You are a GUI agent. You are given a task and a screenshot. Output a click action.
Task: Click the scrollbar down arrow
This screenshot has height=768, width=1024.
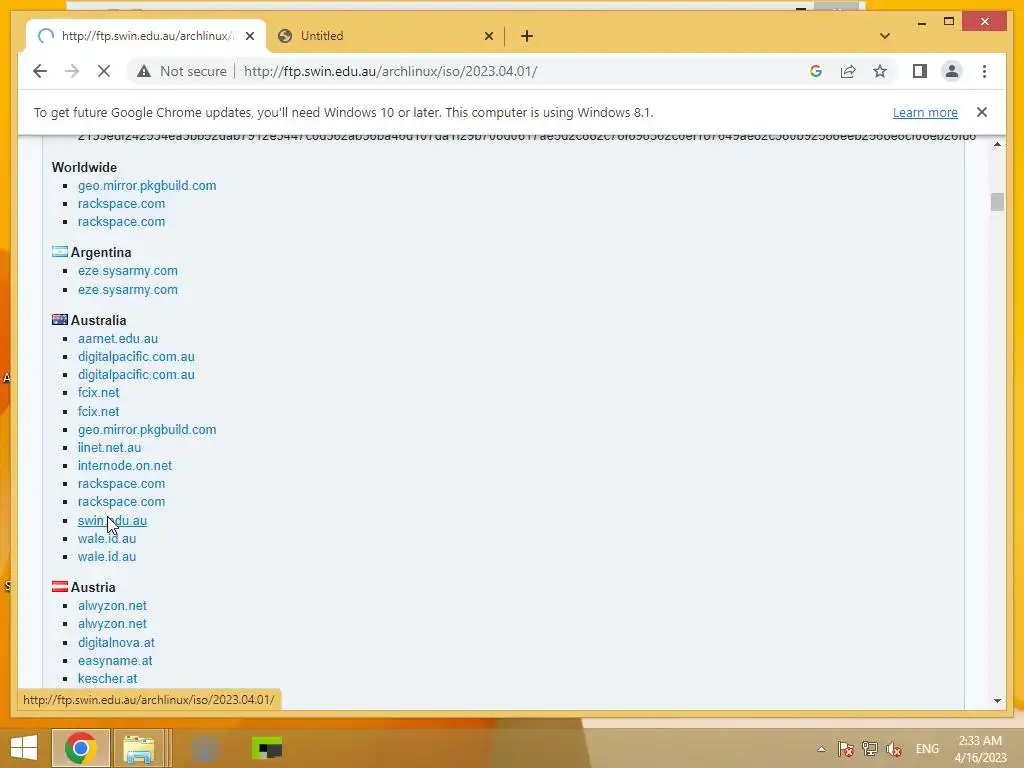pos(997,701)
